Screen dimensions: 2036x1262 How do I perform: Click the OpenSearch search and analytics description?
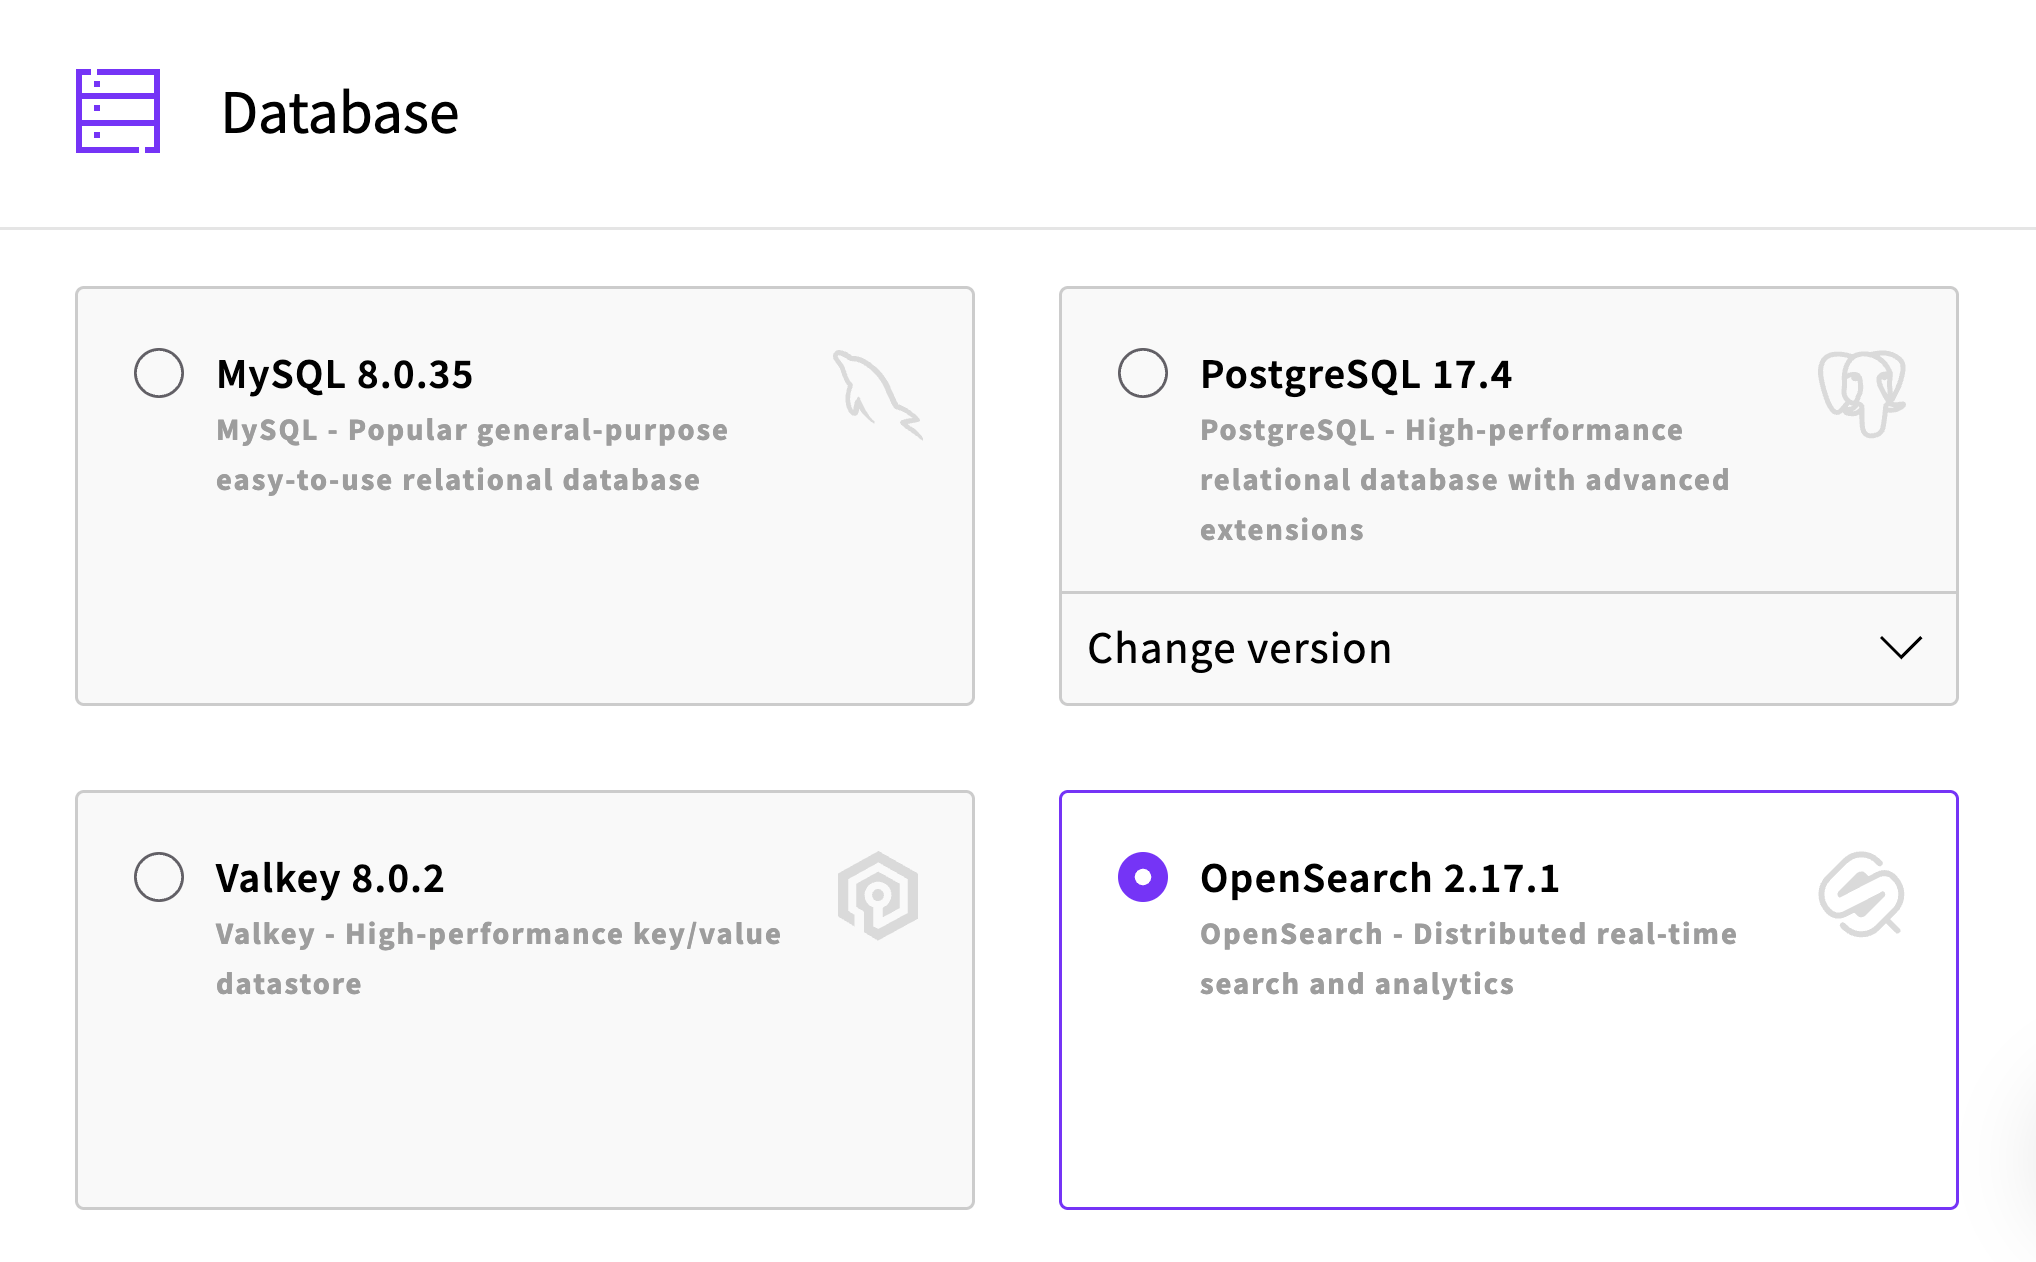coord(1468,959)
